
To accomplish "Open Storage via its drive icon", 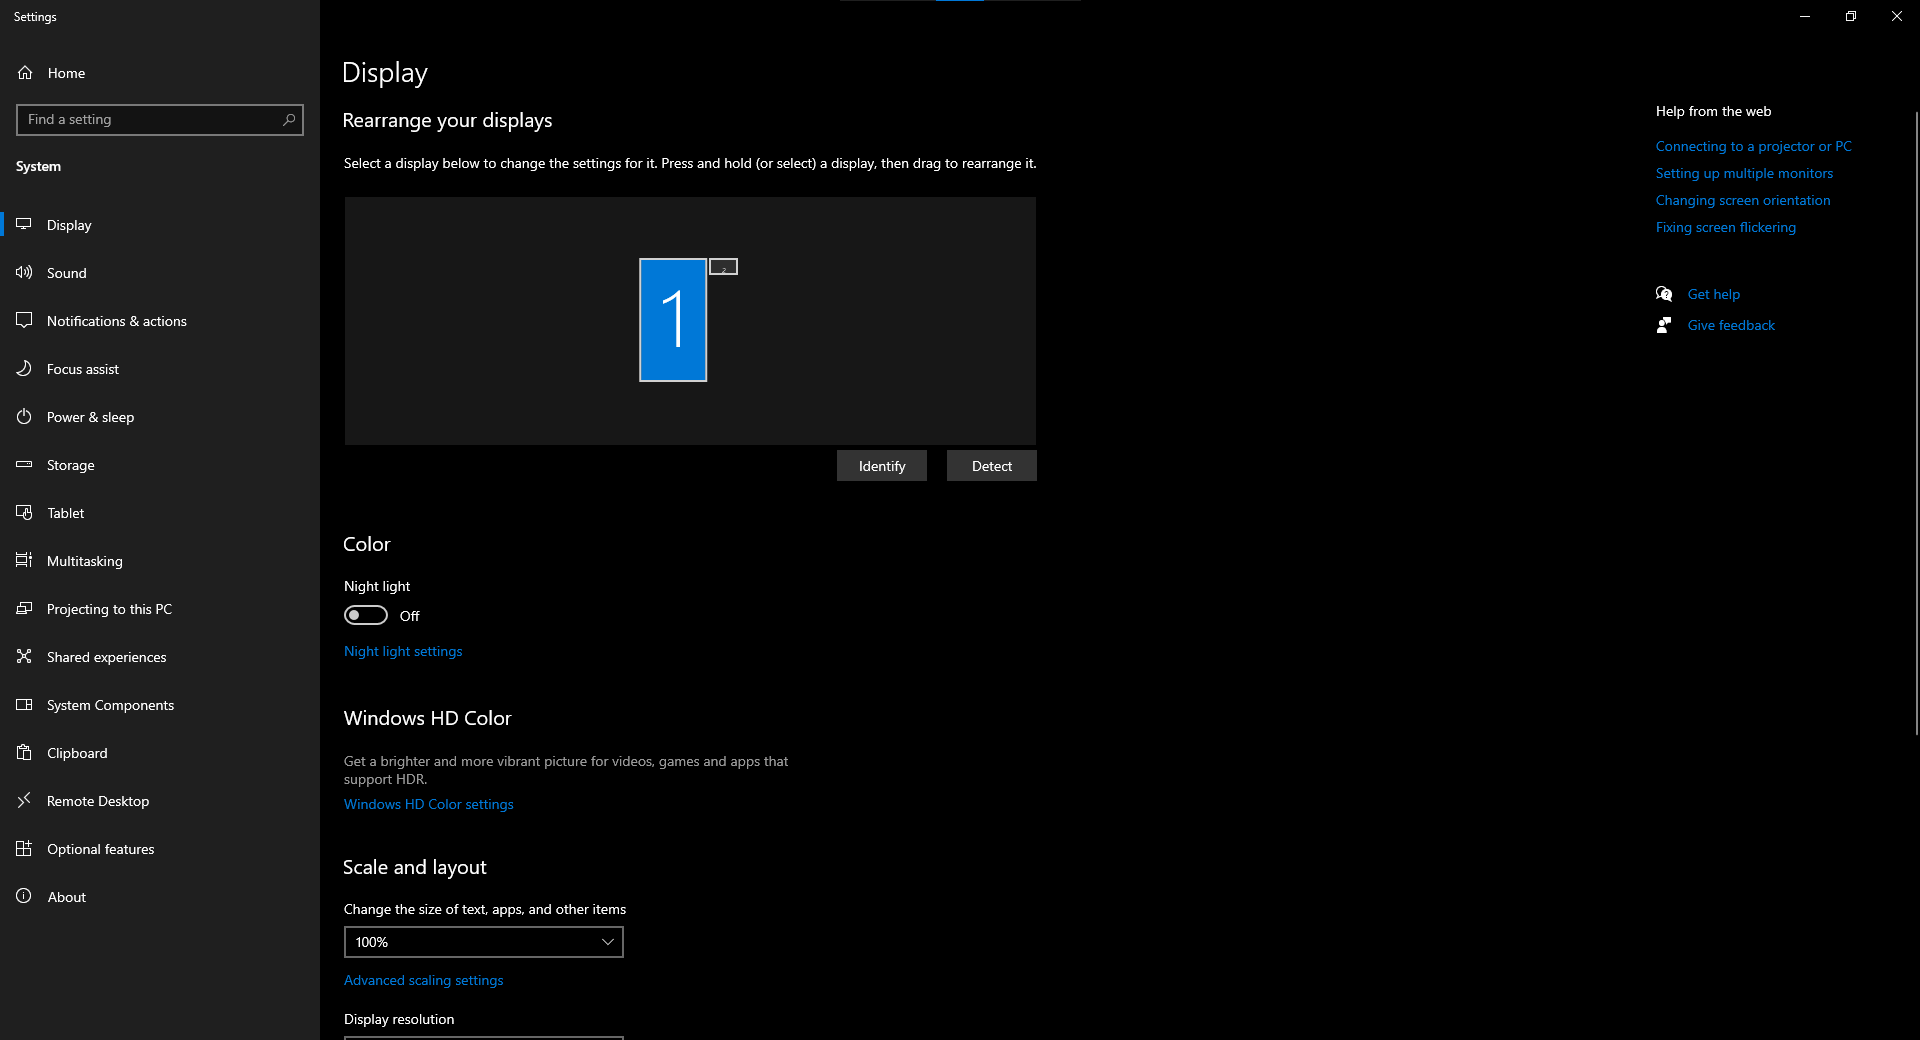I will [x=24, y=465].
